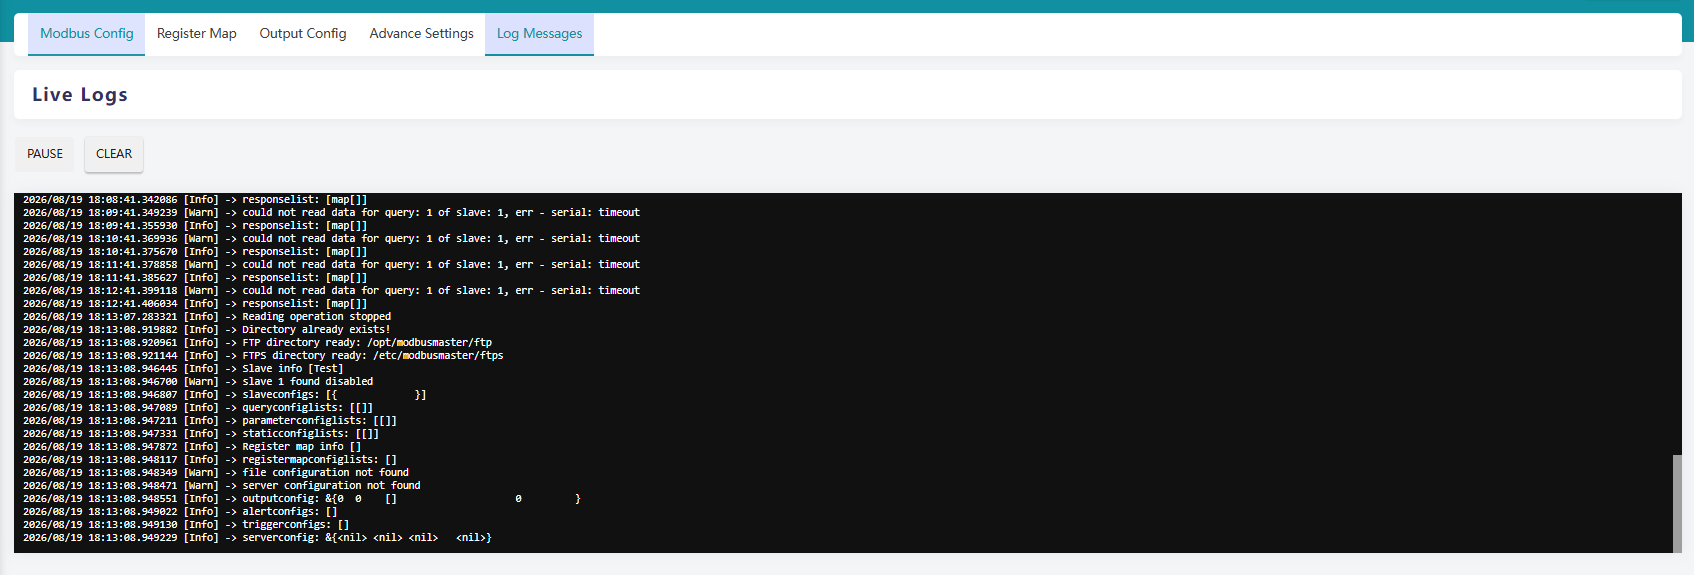Click the 'FTPS directory ready' log line
This screenshot has height=575, width=1694.
point(263,356)
